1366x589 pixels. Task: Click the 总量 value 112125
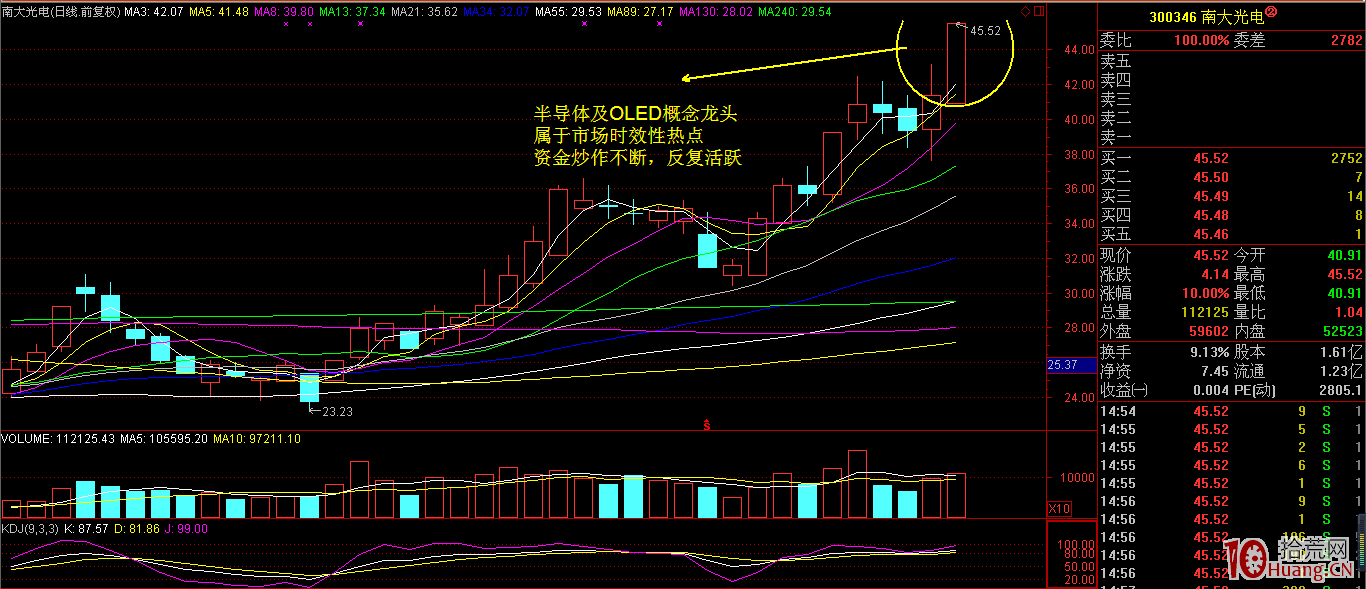[x=1205, y=312]
